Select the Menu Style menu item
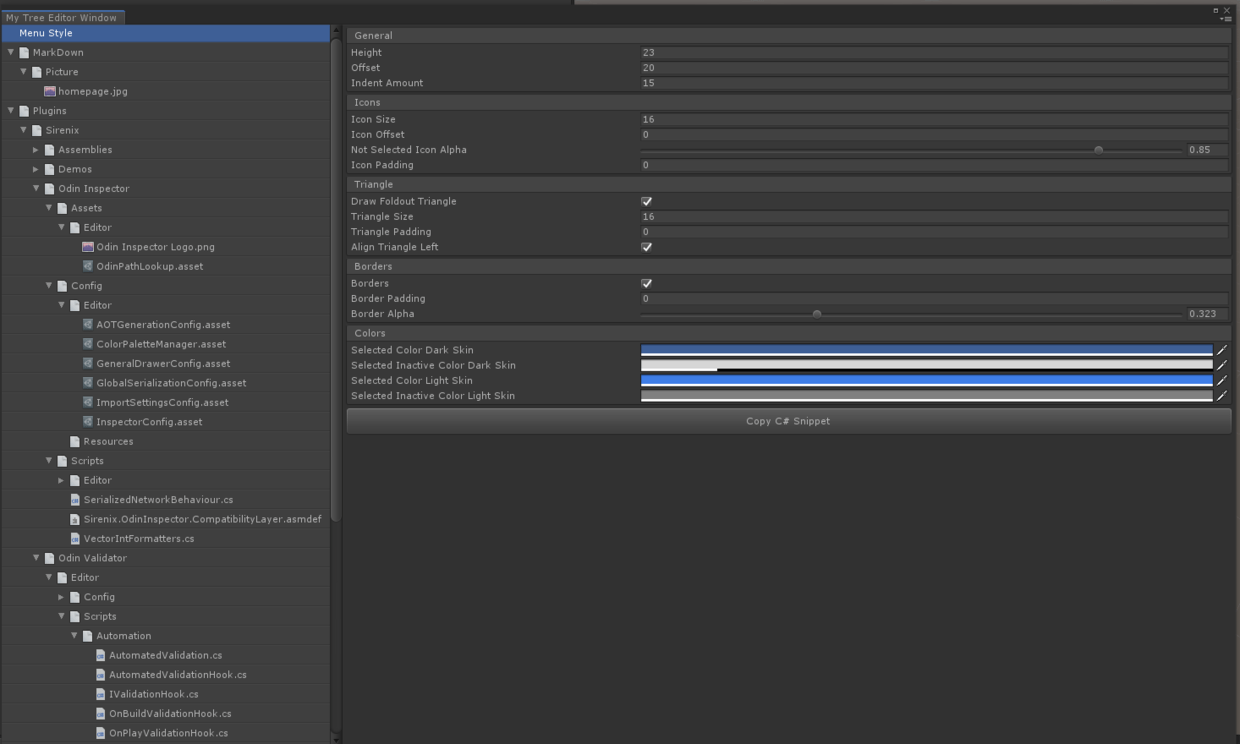 point(46,33)
